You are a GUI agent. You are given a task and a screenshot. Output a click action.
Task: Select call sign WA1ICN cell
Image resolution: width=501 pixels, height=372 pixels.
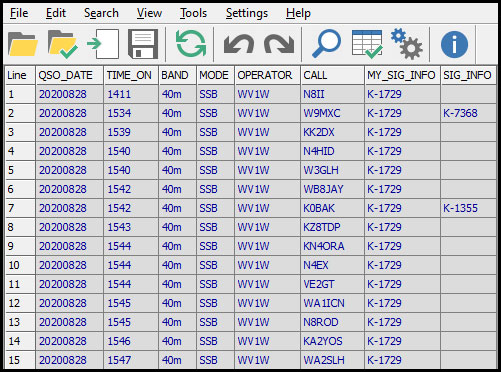(333, 303)
